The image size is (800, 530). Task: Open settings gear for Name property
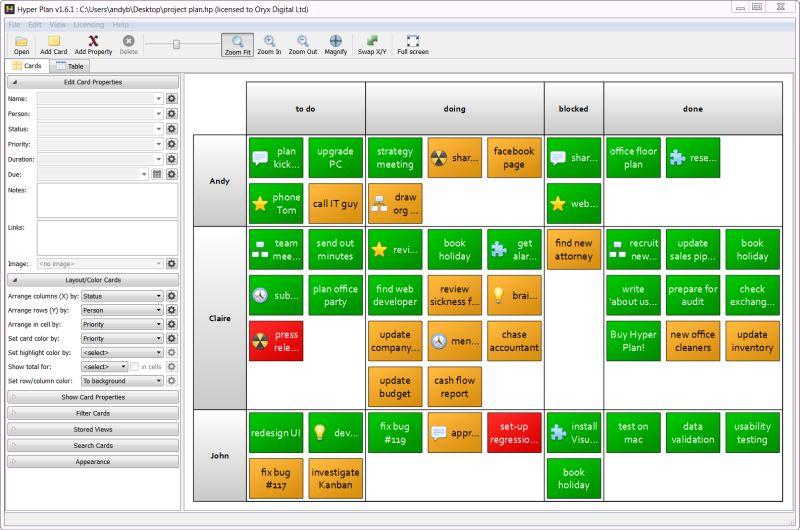pos(172,98)
